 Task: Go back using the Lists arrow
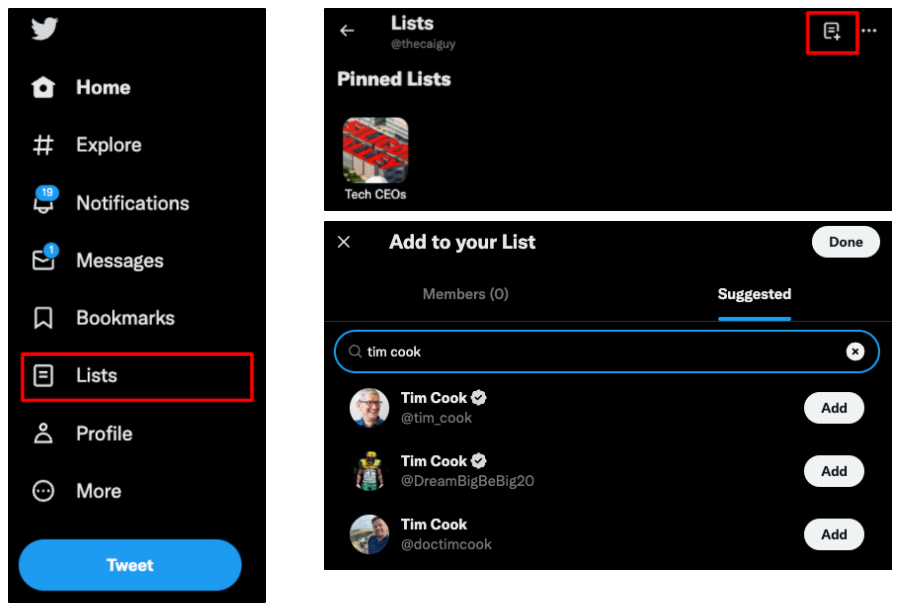coord(347,31)
